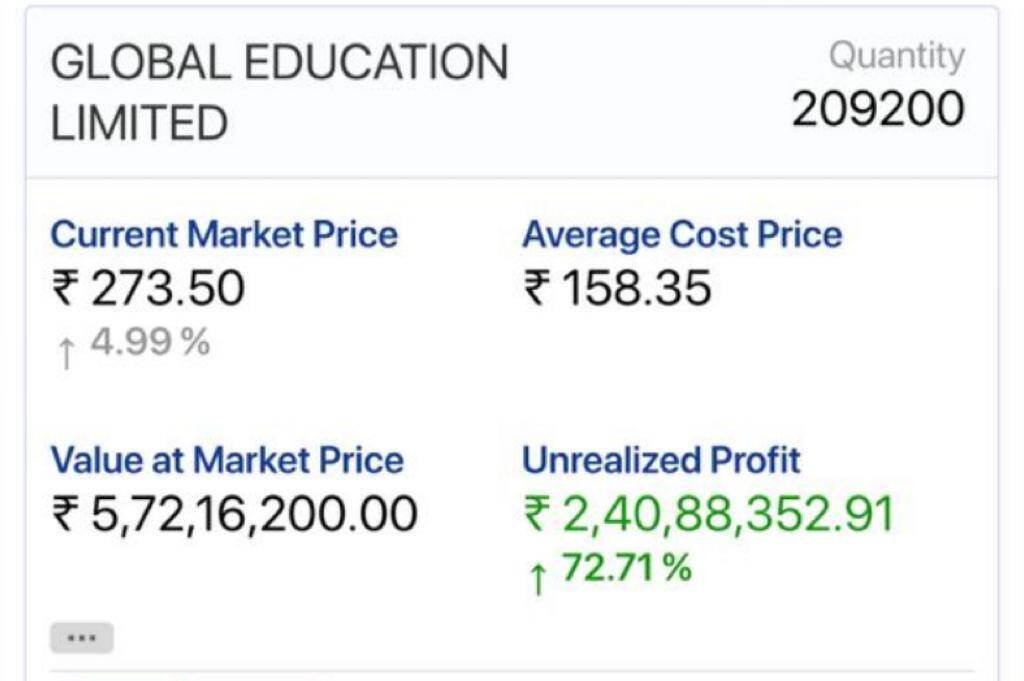
Task: Select the market value amount 5,72,16,200.00
Action: click(x=254, y=514)
